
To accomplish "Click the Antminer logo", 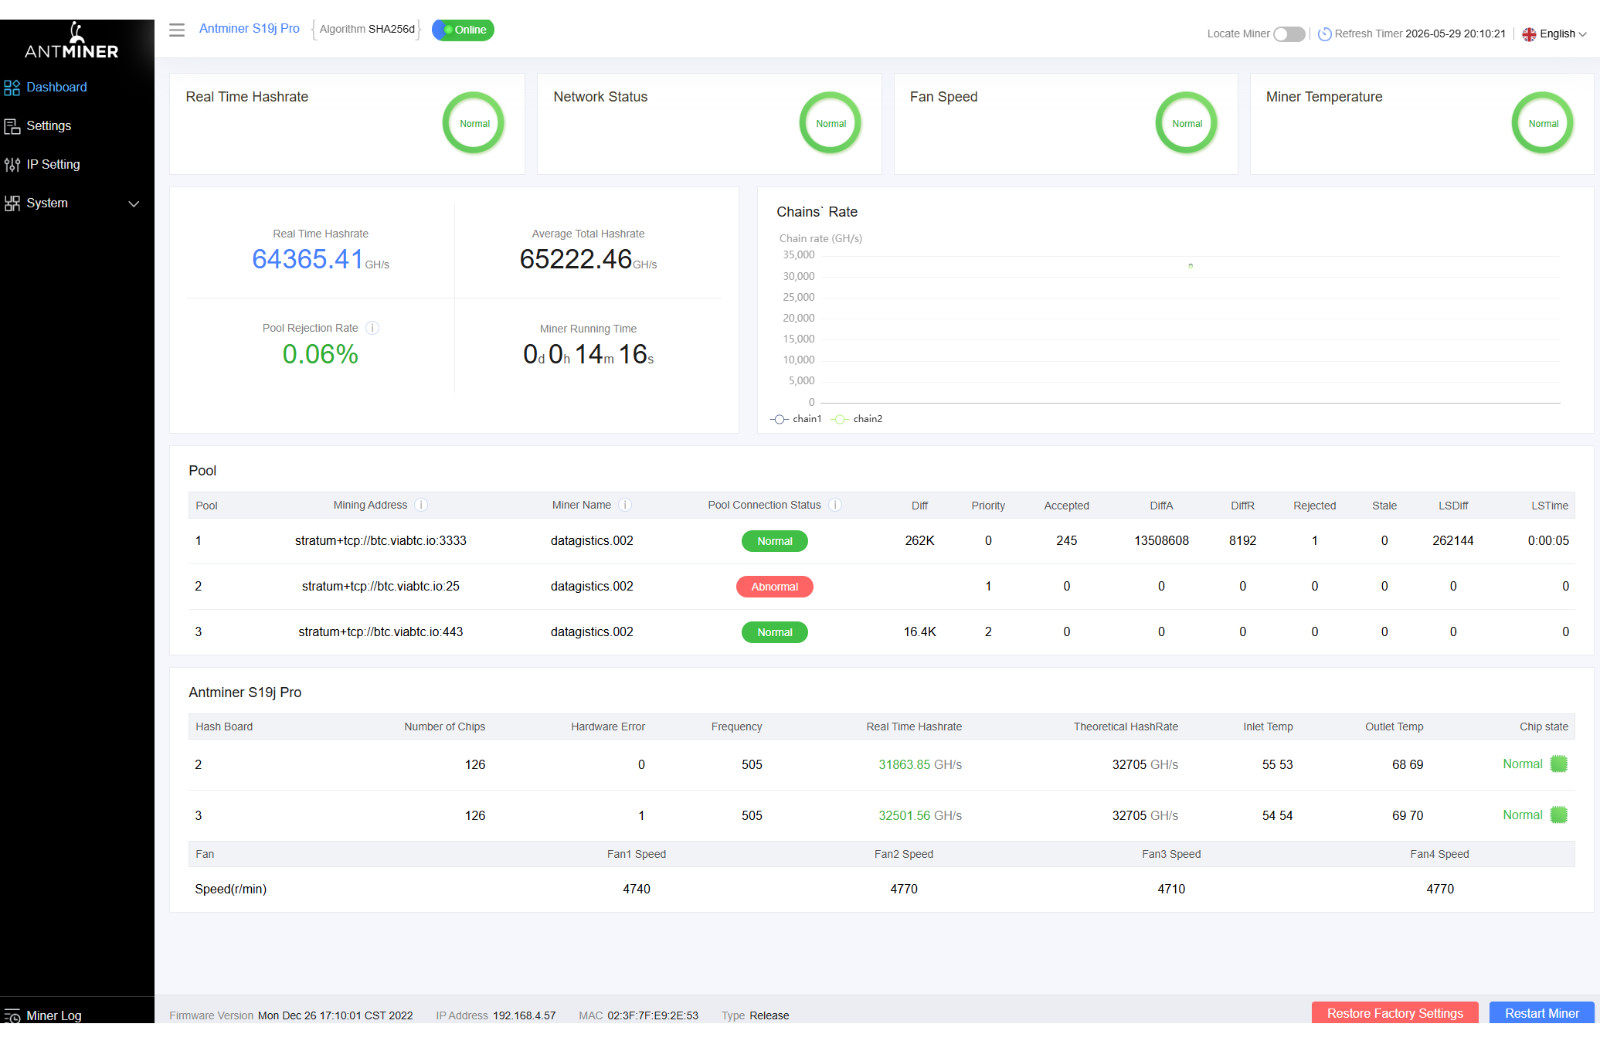I will [72, 41].
